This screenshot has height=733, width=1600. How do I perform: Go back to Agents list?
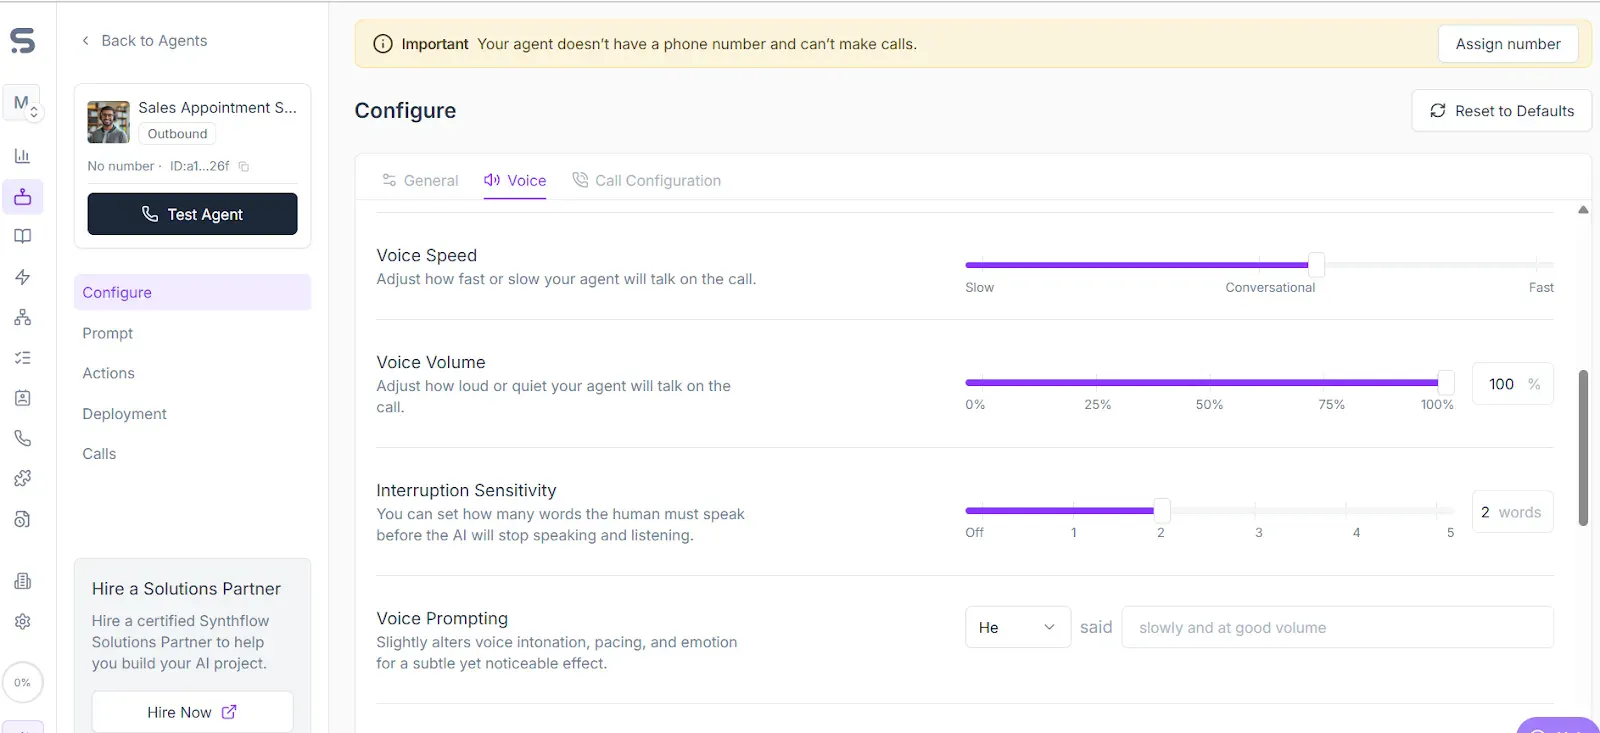[x=144, y=41]
